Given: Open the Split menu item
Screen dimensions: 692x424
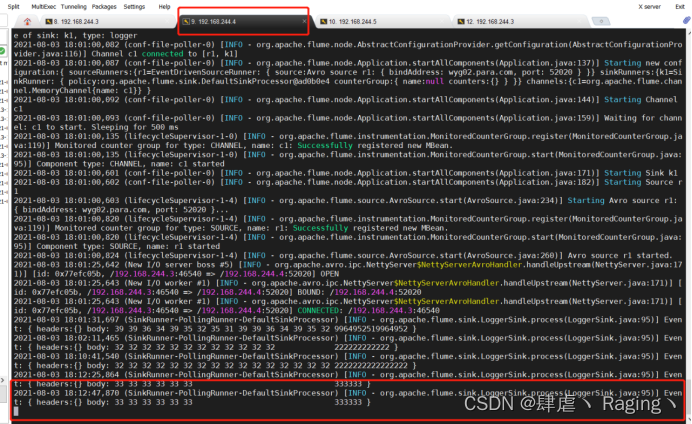Looking at the screenshot, I should tap(14, 7).
